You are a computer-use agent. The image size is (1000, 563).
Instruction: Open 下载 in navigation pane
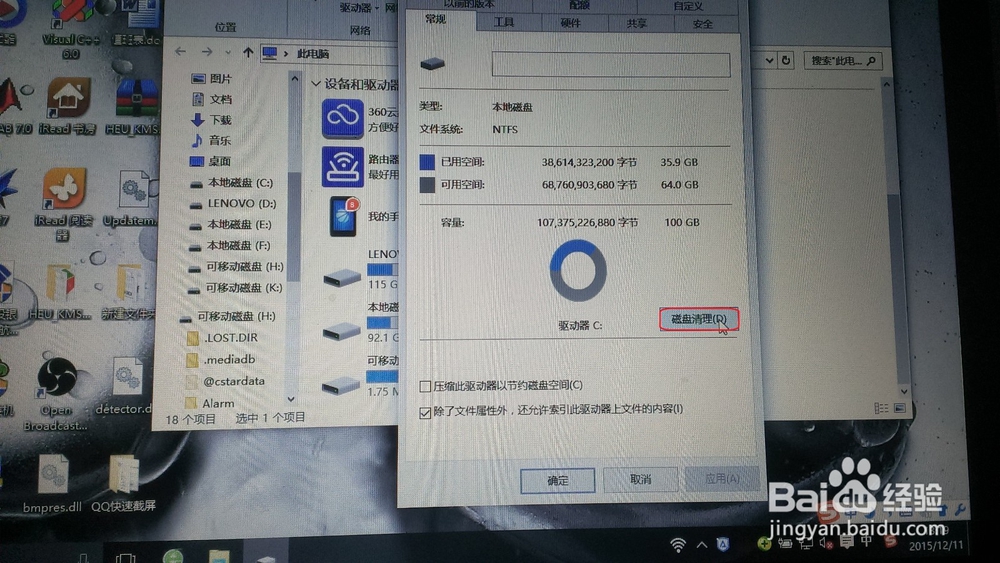pos(212,119)
